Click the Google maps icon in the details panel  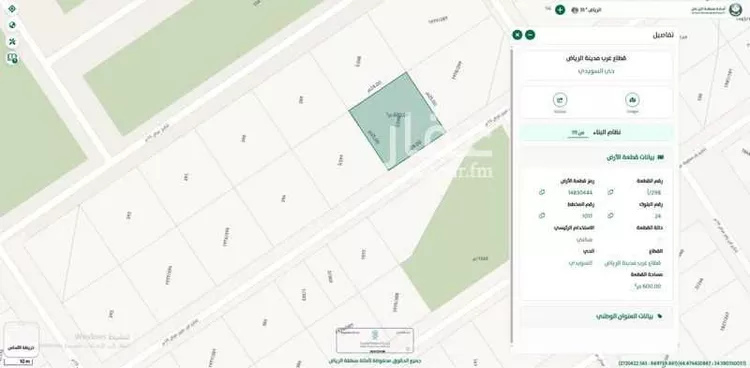(632, 100)
